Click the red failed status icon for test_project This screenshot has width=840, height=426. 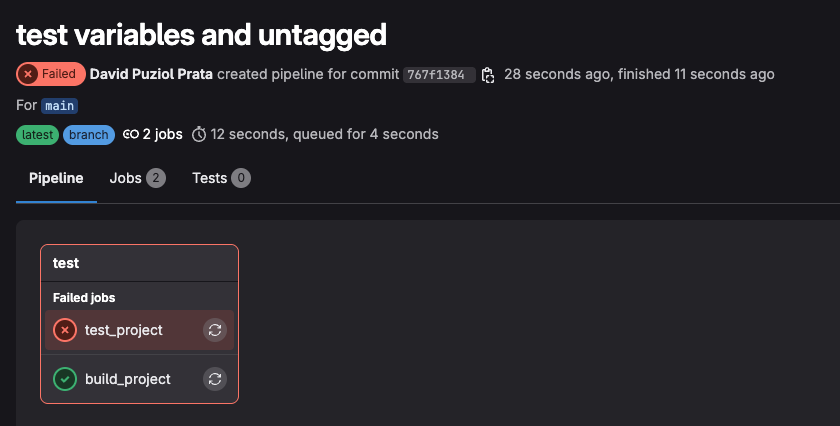click(65, 330)
